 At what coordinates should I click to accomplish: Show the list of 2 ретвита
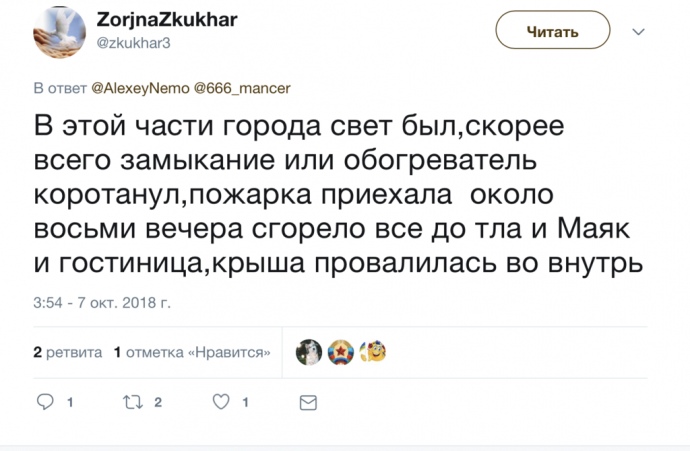(x=67, y=352)
